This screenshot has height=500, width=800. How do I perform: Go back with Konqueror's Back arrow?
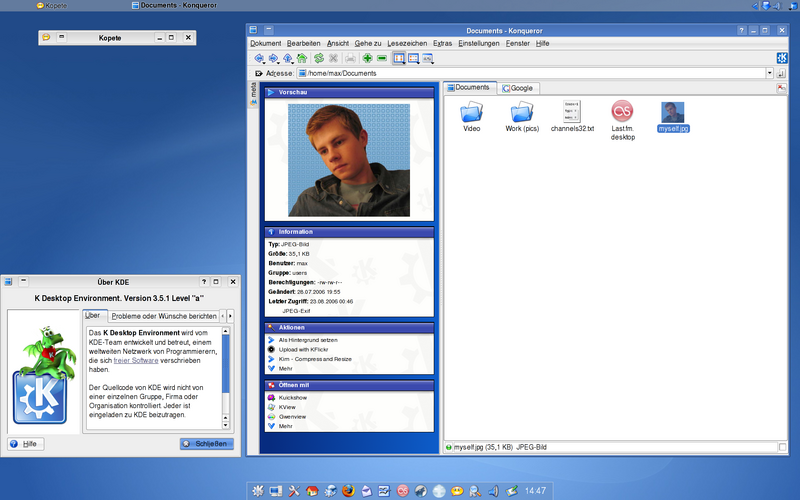259,58
